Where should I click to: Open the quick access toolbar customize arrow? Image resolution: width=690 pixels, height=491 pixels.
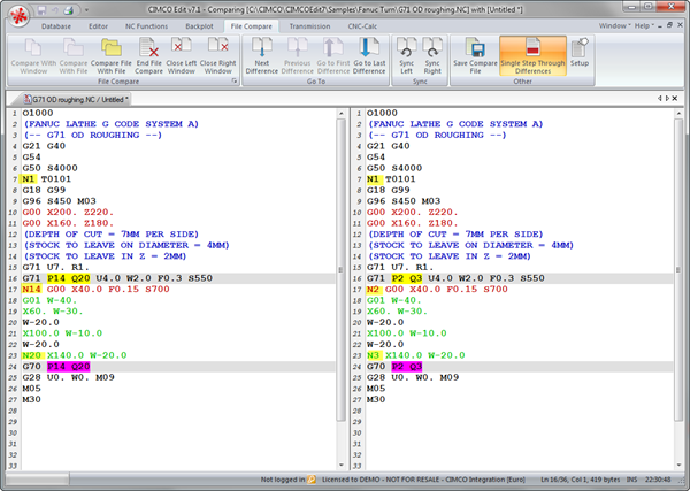87,10
